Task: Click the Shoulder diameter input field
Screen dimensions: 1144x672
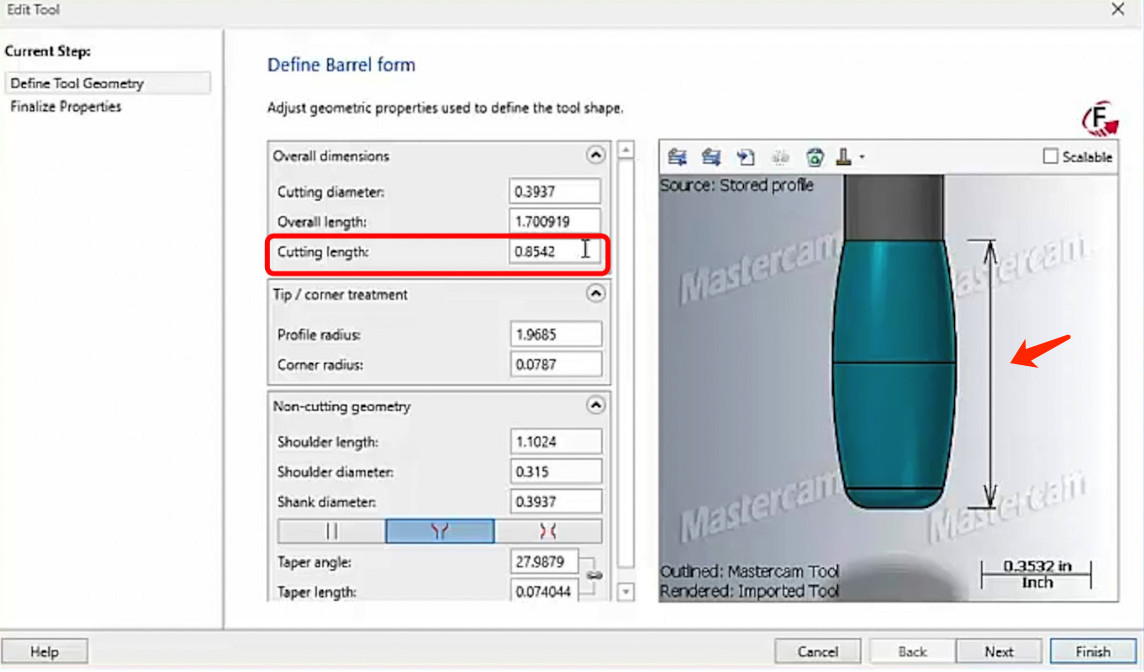Action: click(x=556, y=471)
